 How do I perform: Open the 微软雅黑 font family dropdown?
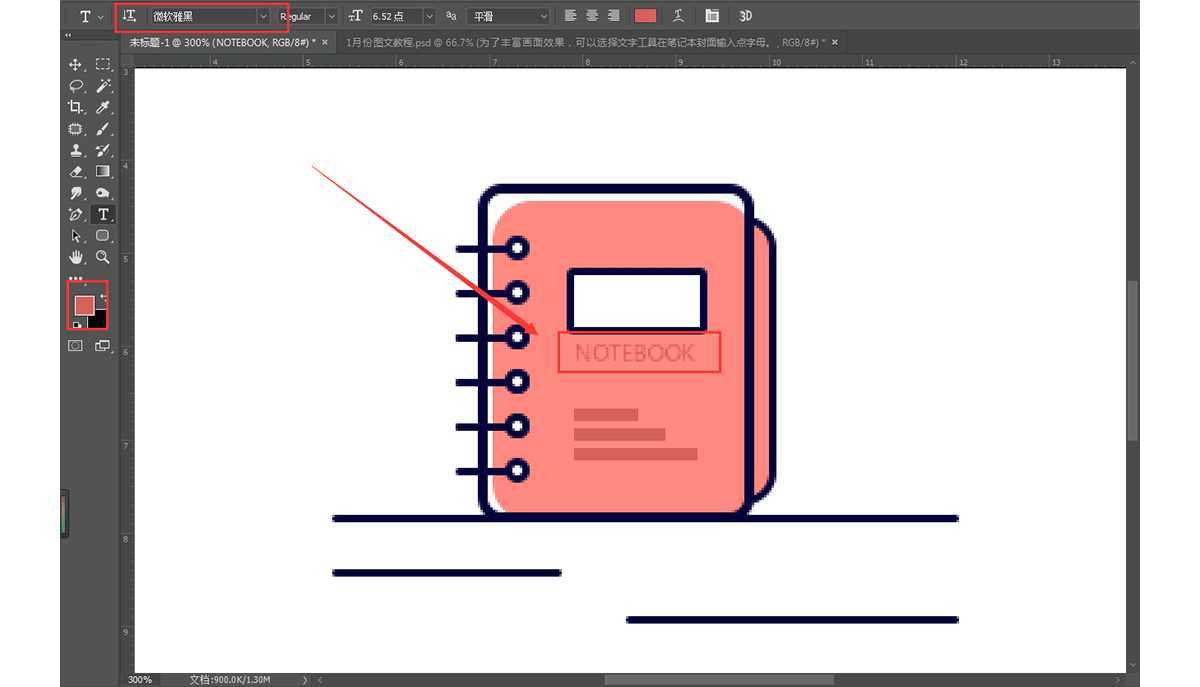click(x=263, y=16)
